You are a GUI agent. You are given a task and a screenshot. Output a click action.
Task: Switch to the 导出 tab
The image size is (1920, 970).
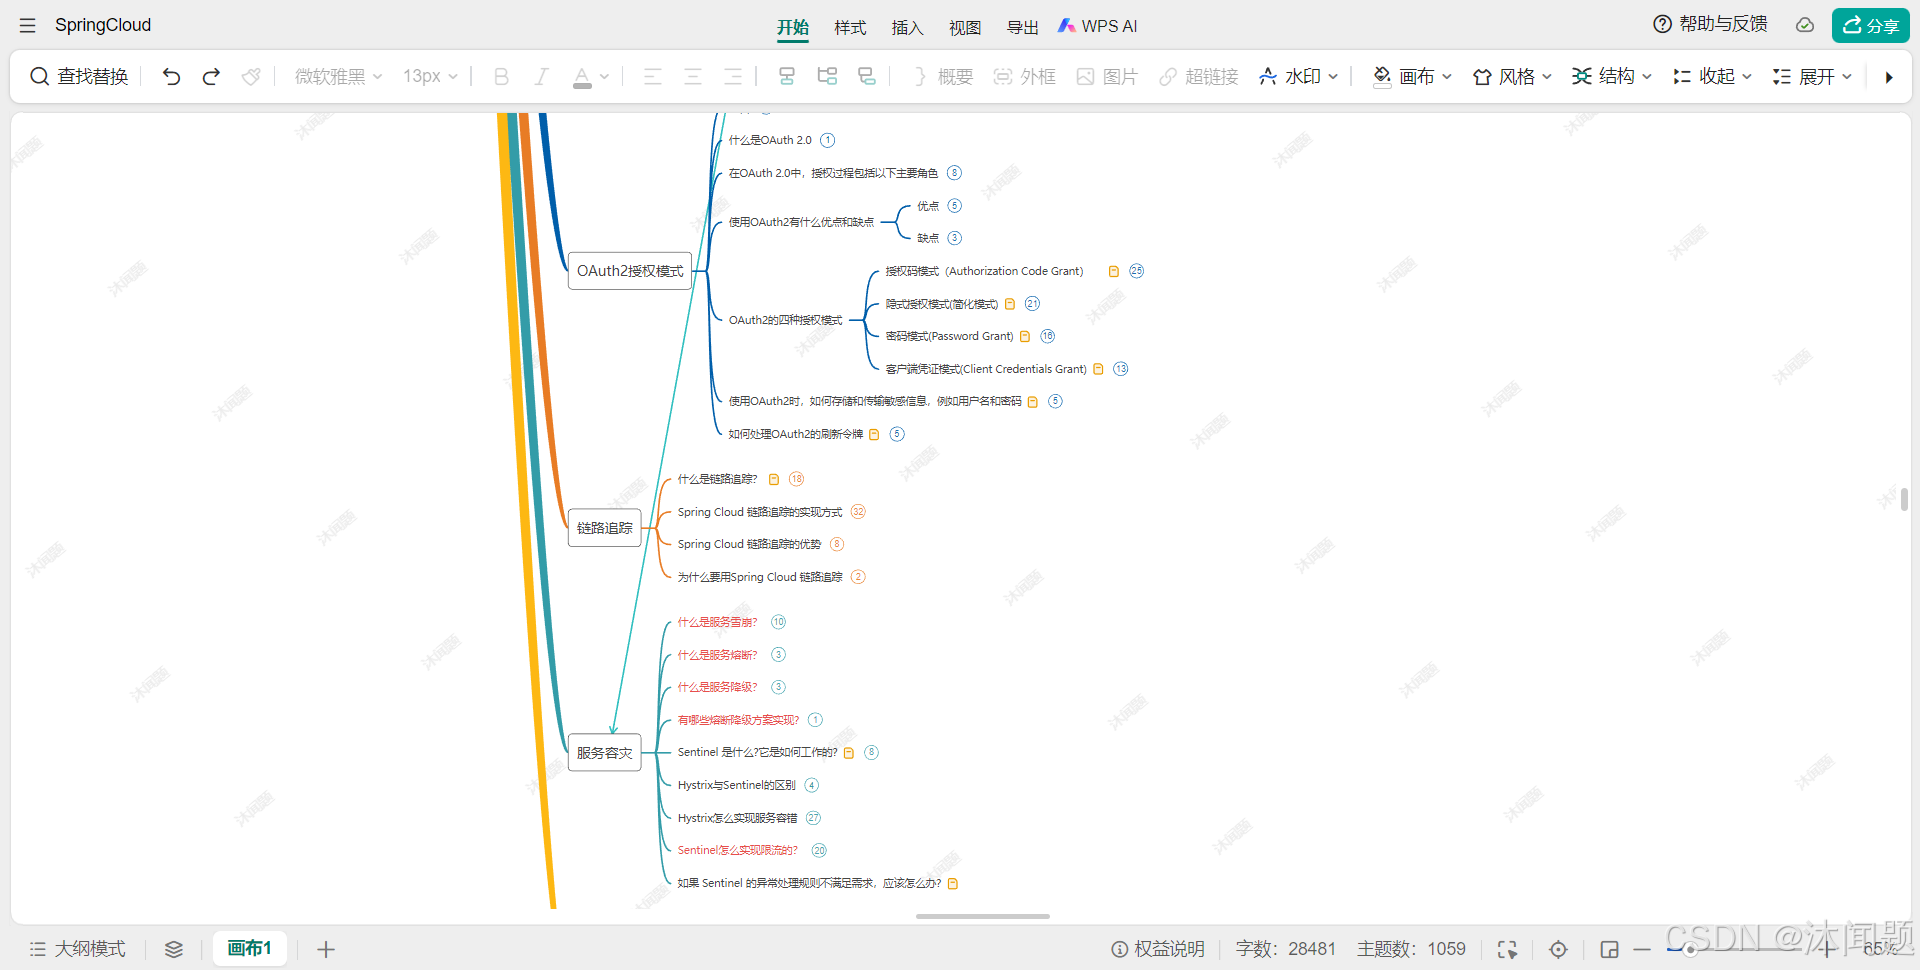click(x=1022, y=27)
